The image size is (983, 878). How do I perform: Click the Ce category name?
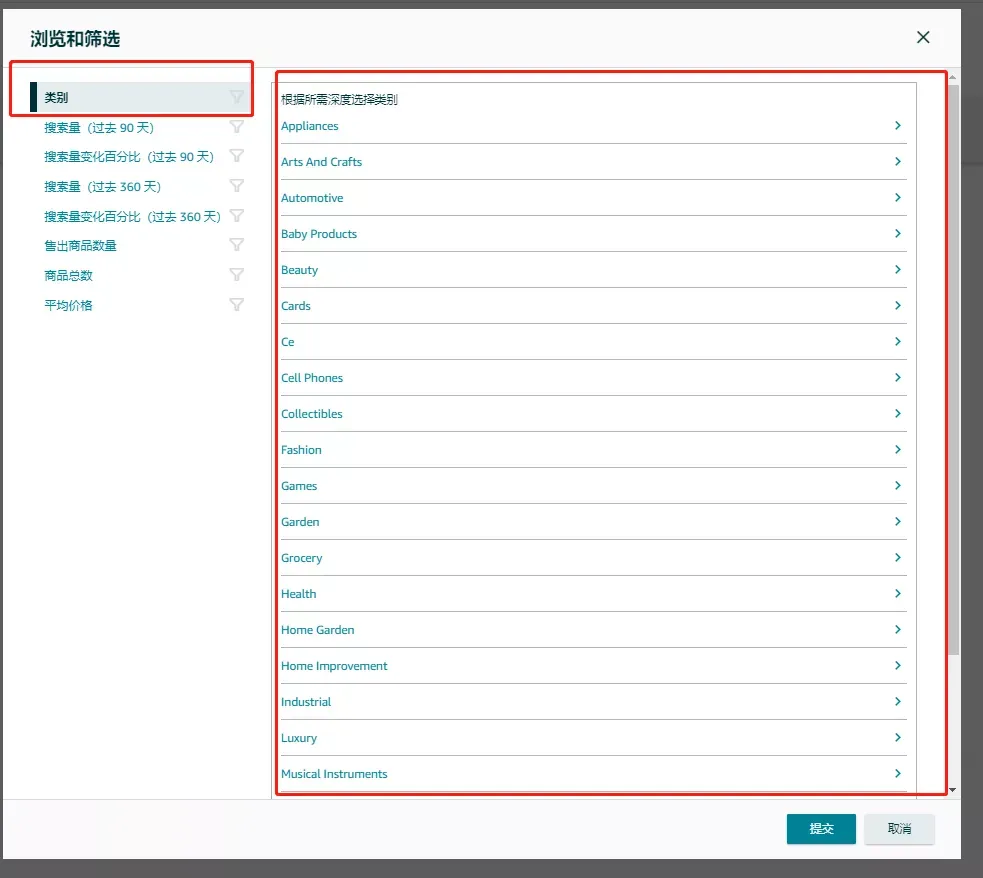click(x=287, y=342)
